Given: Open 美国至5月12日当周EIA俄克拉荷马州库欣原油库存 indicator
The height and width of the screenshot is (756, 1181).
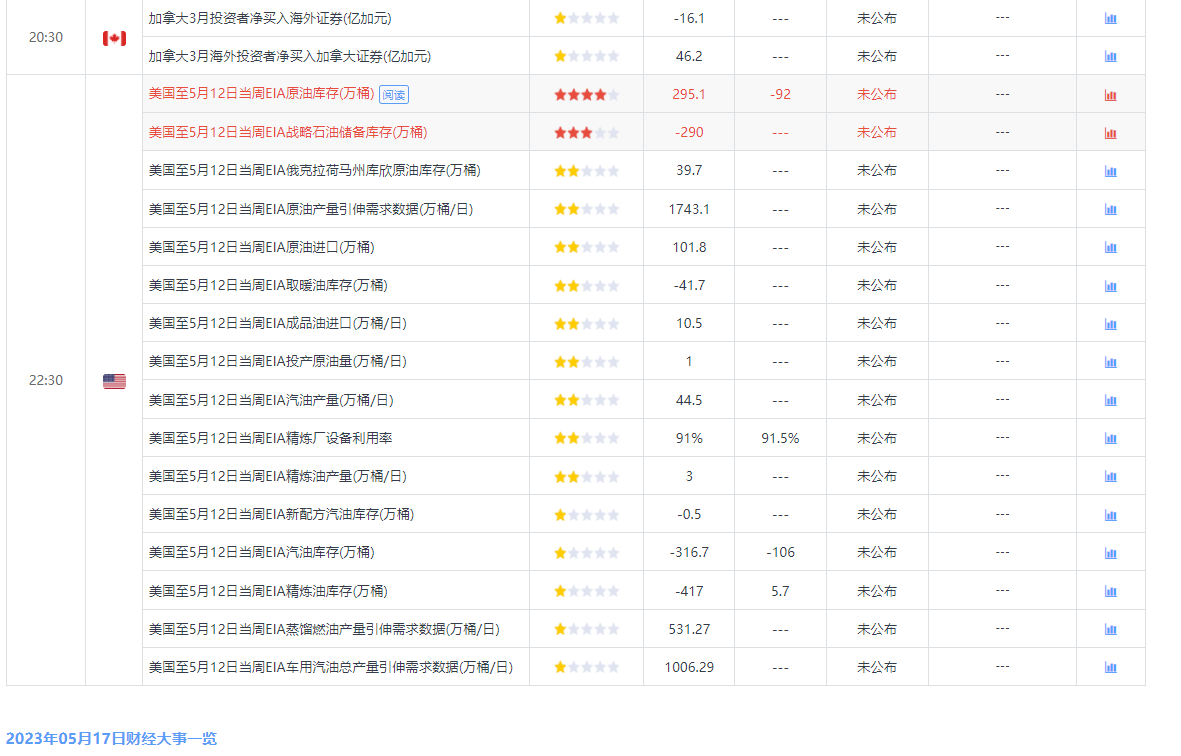Looking at the screenshot, I should [x=314, y=171].
